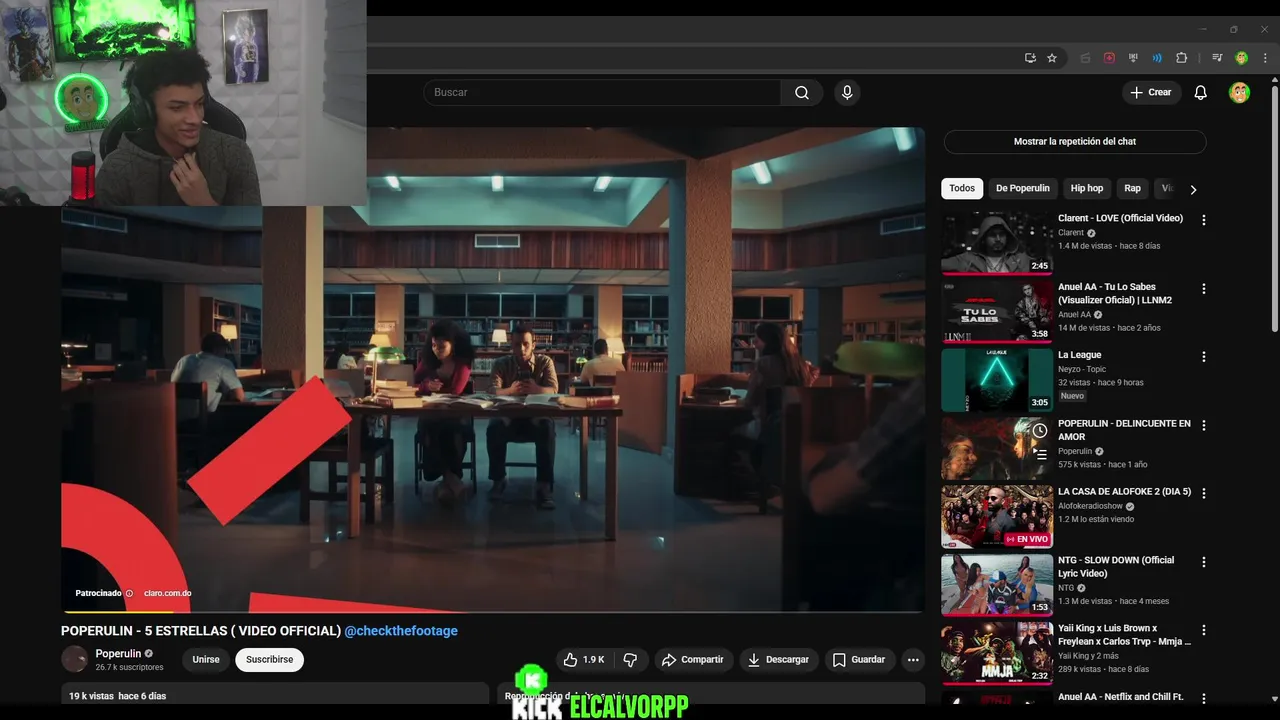Click the video progress bar
Screen dimensions: 1280x720
click(x=493, y=610)
